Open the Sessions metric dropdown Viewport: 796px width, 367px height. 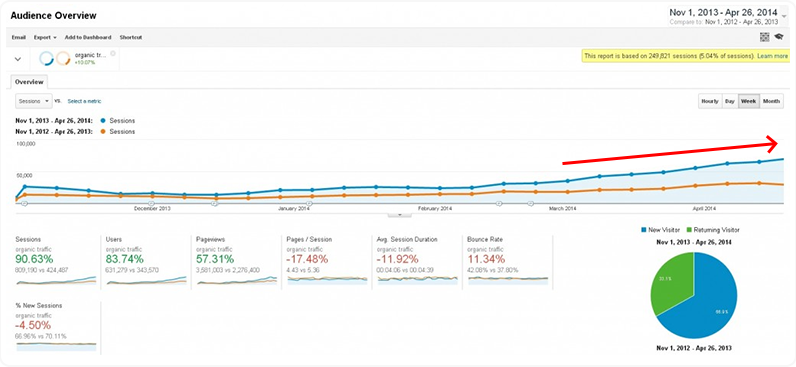pyautogui.click(x=34, y=101)
